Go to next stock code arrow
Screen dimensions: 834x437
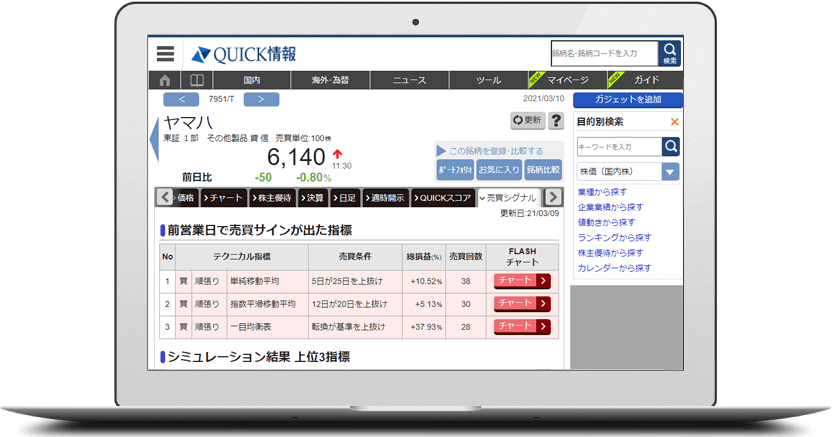261,99
